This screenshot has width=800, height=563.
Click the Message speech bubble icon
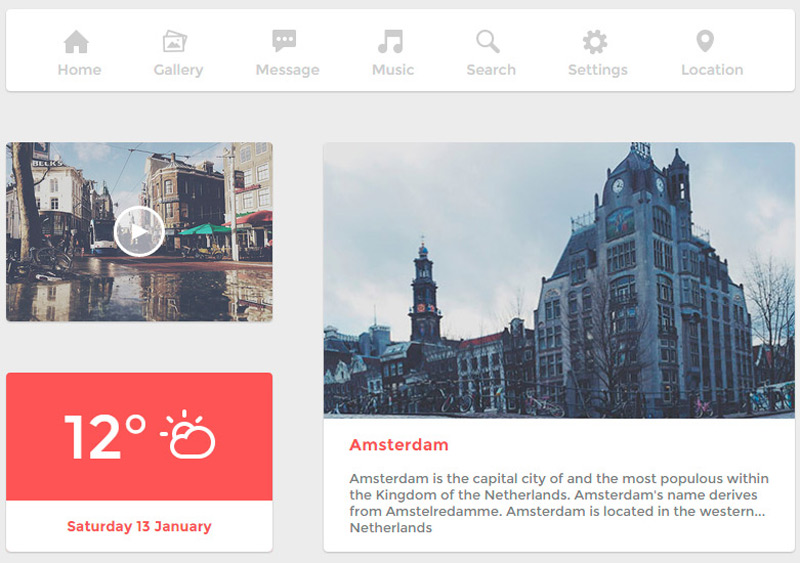point(284,41)
